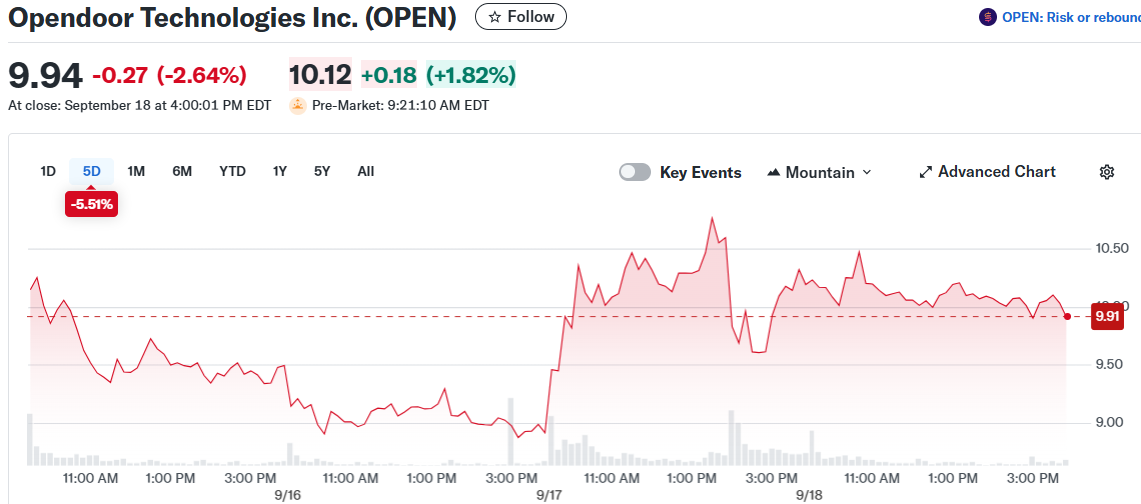Click the -0.27 (-2.64%) change value
Image resolution: width=1141 pixels, height=504 pixels.
point(170,75)
